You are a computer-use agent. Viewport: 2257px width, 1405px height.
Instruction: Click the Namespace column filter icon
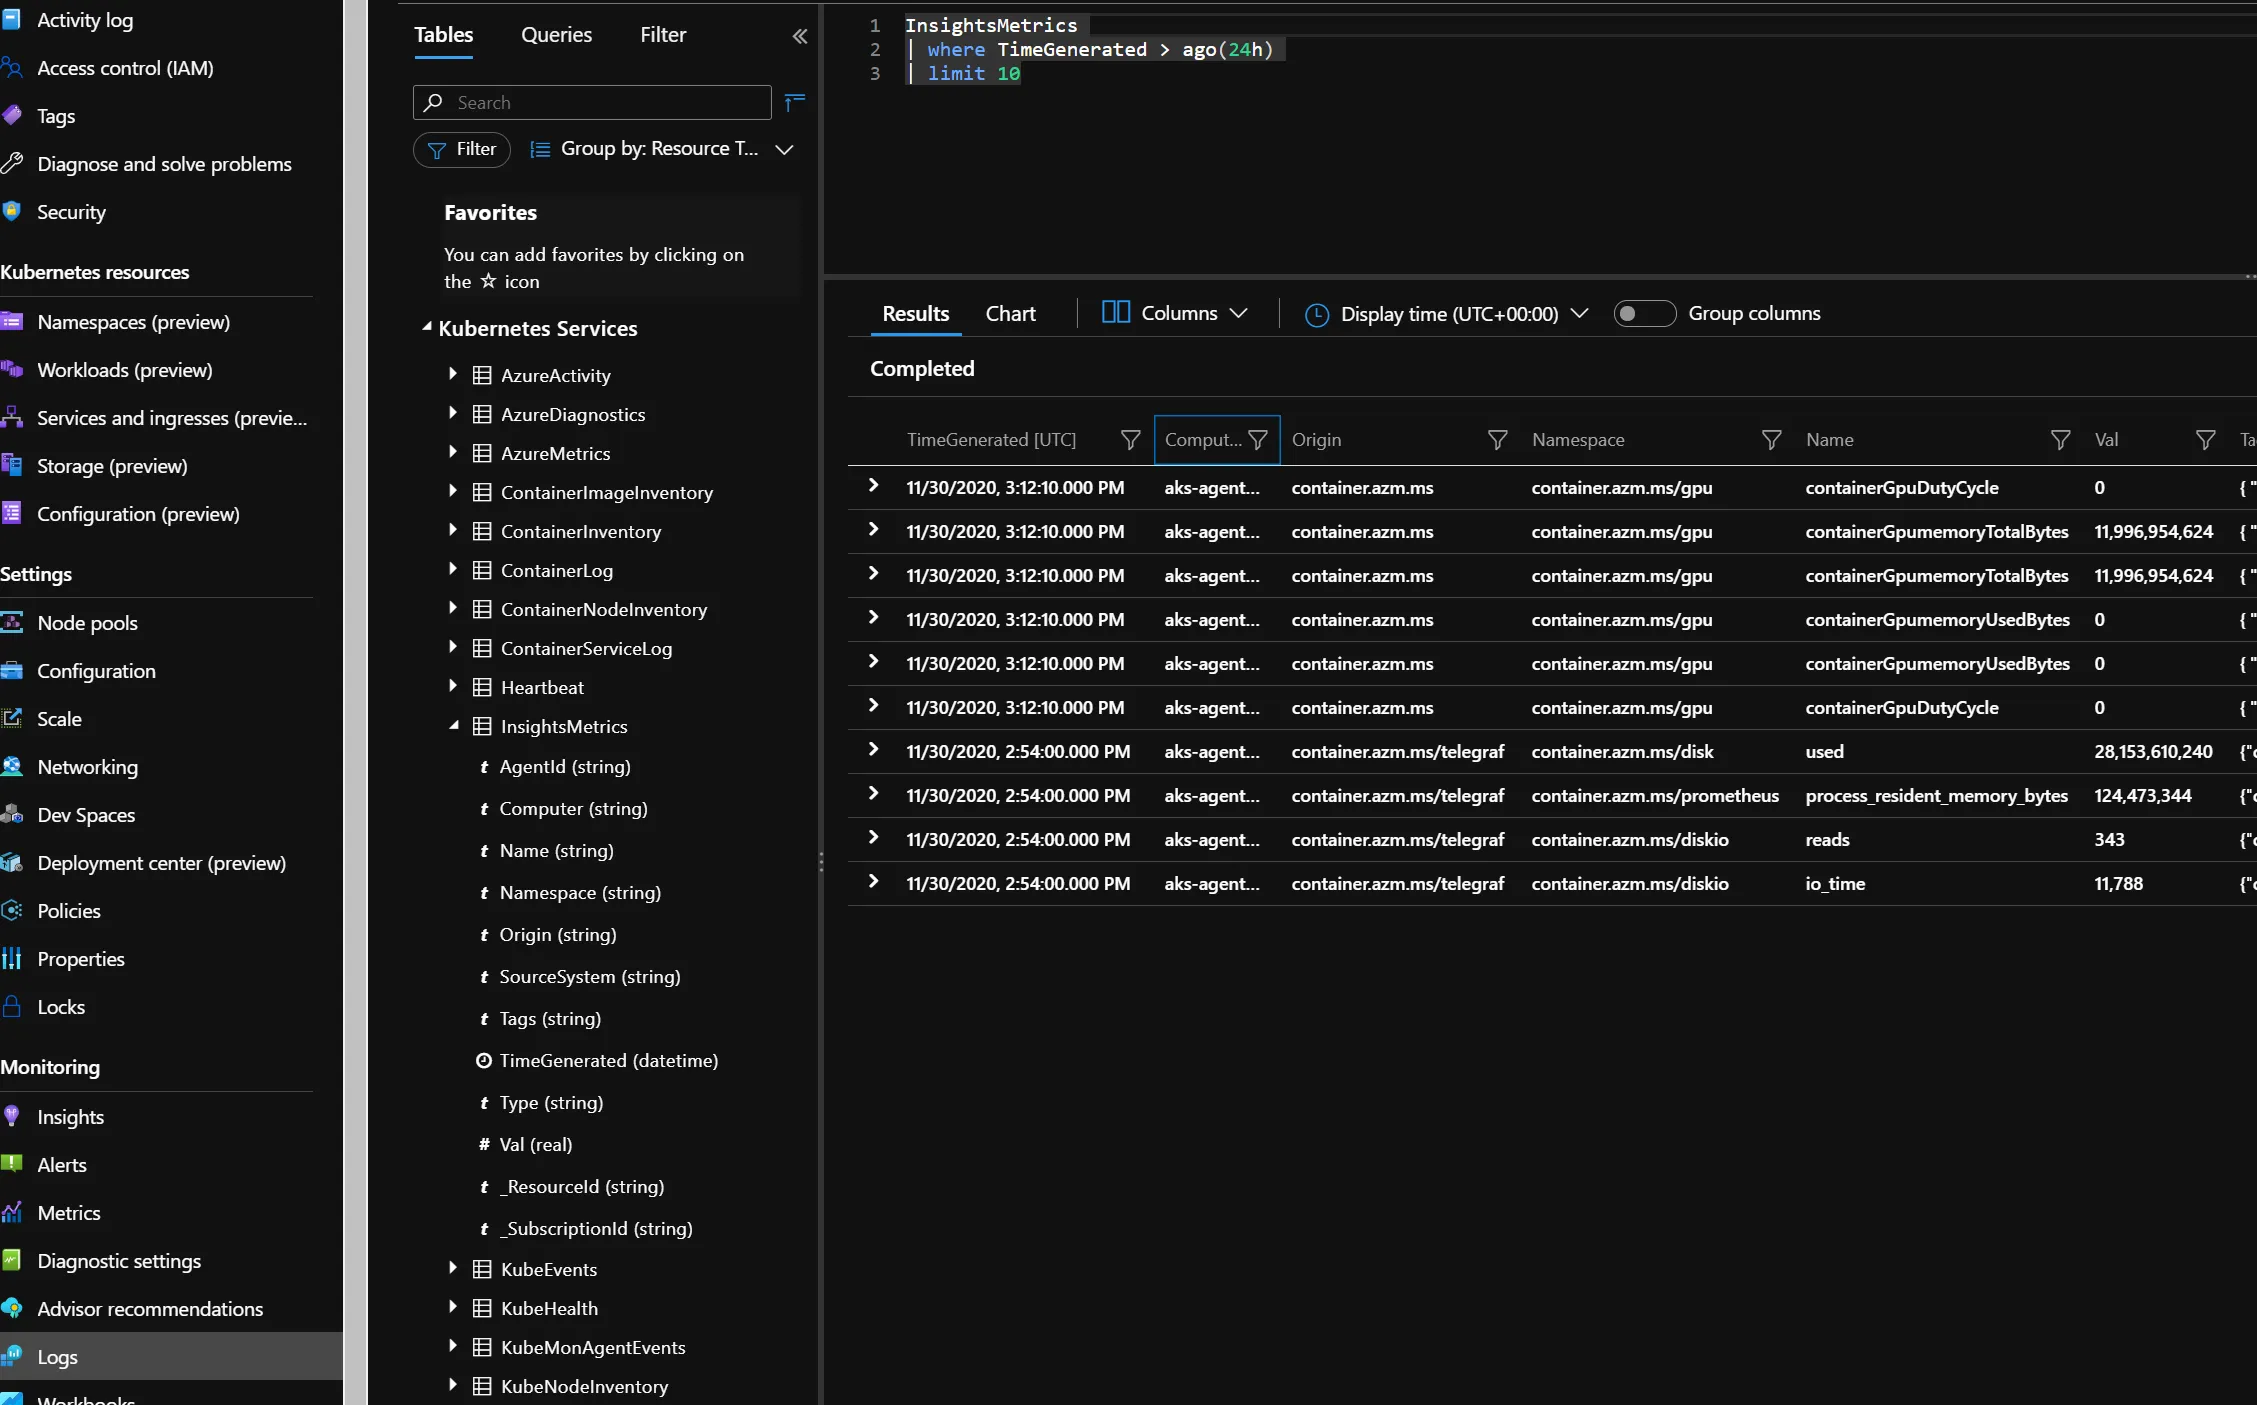point(1771,440)
